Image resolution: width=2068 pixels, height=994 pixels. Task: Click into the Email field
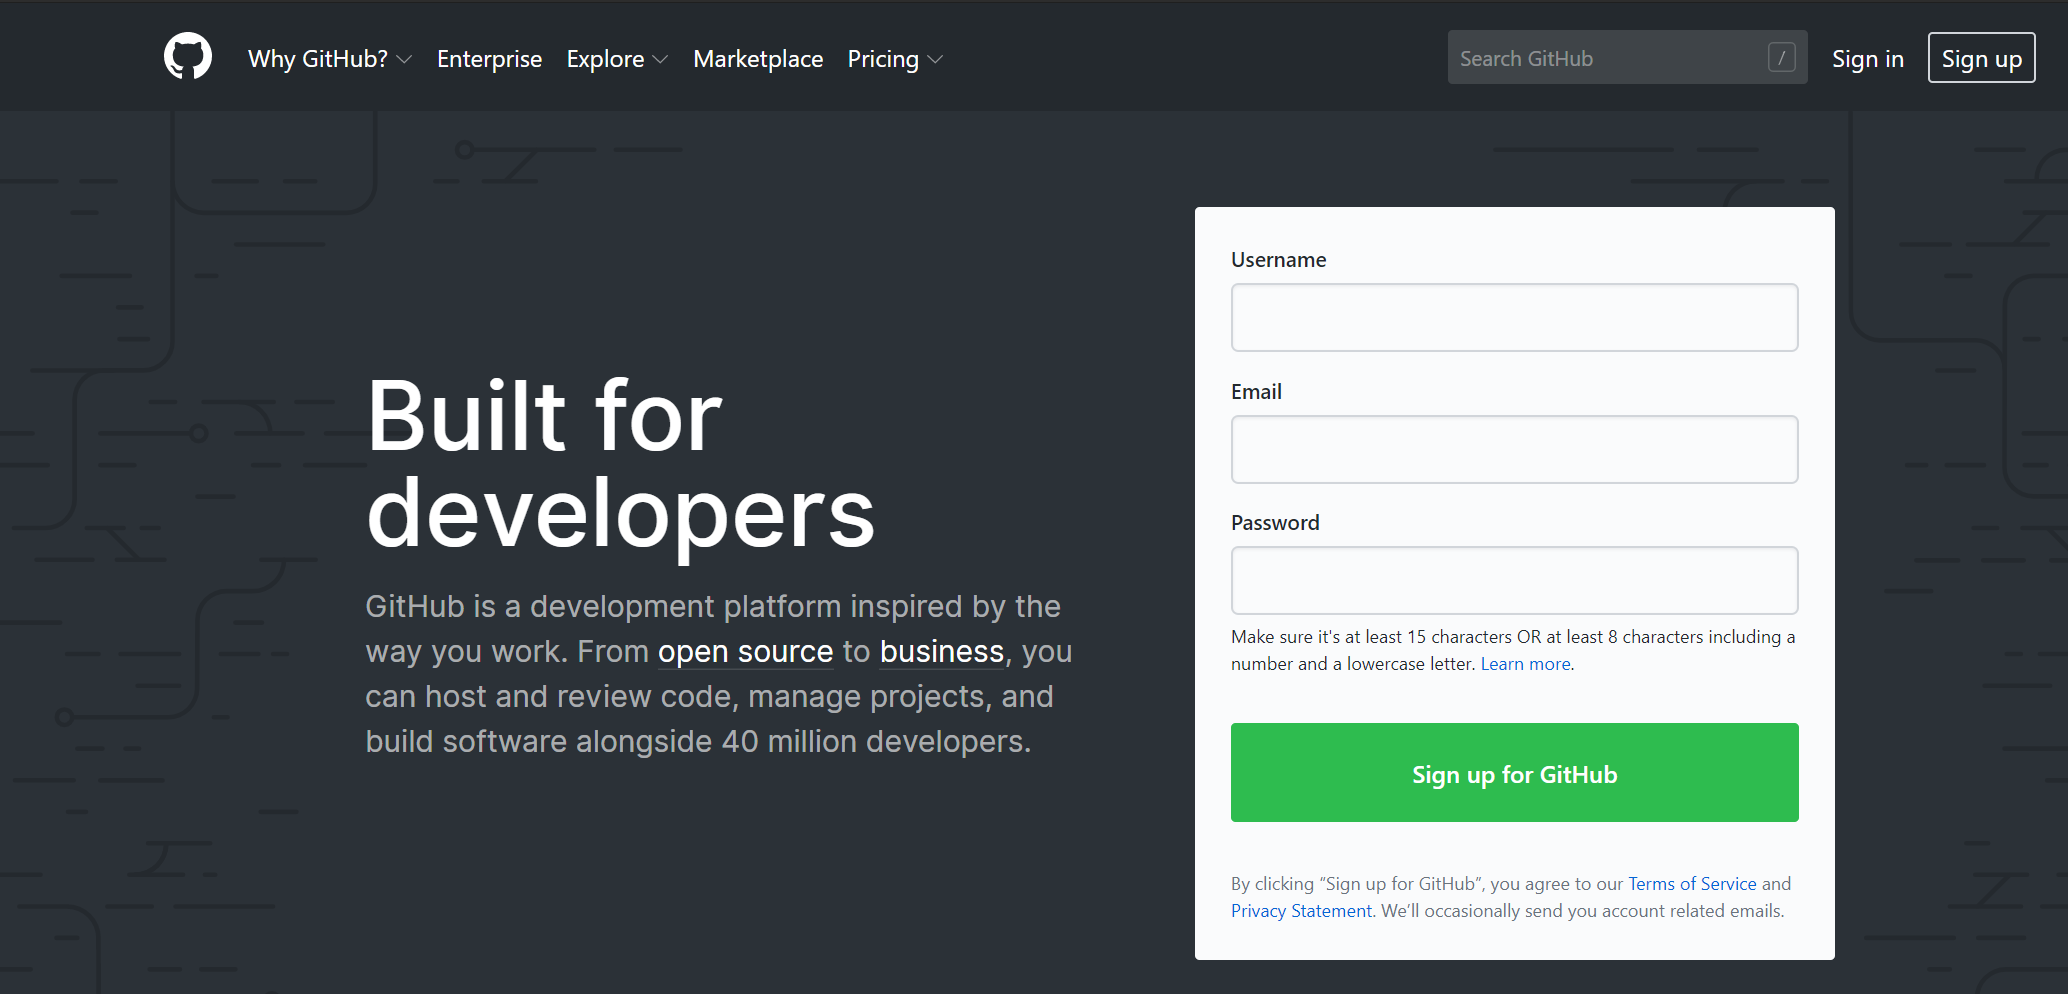pos(1514,449)
